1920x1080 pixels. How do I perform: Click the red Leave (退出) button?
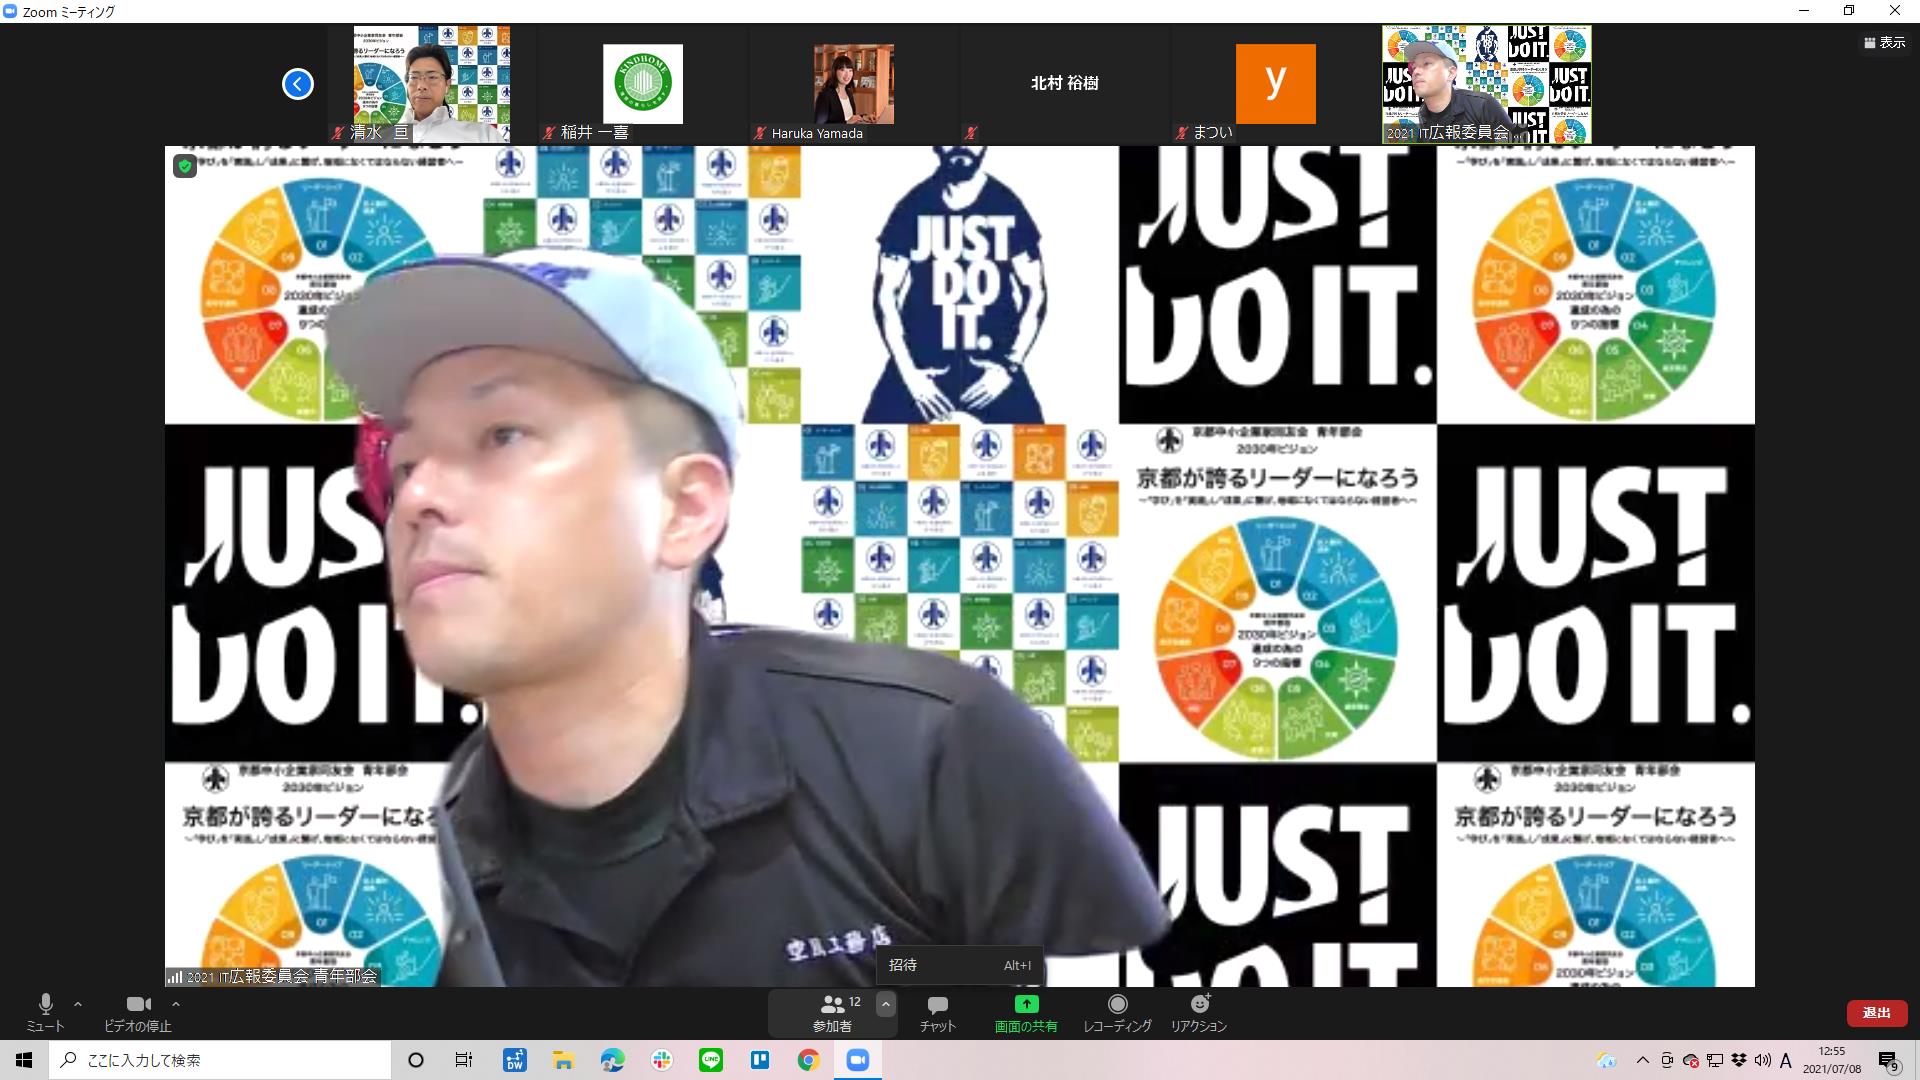coord(1877,1013)
